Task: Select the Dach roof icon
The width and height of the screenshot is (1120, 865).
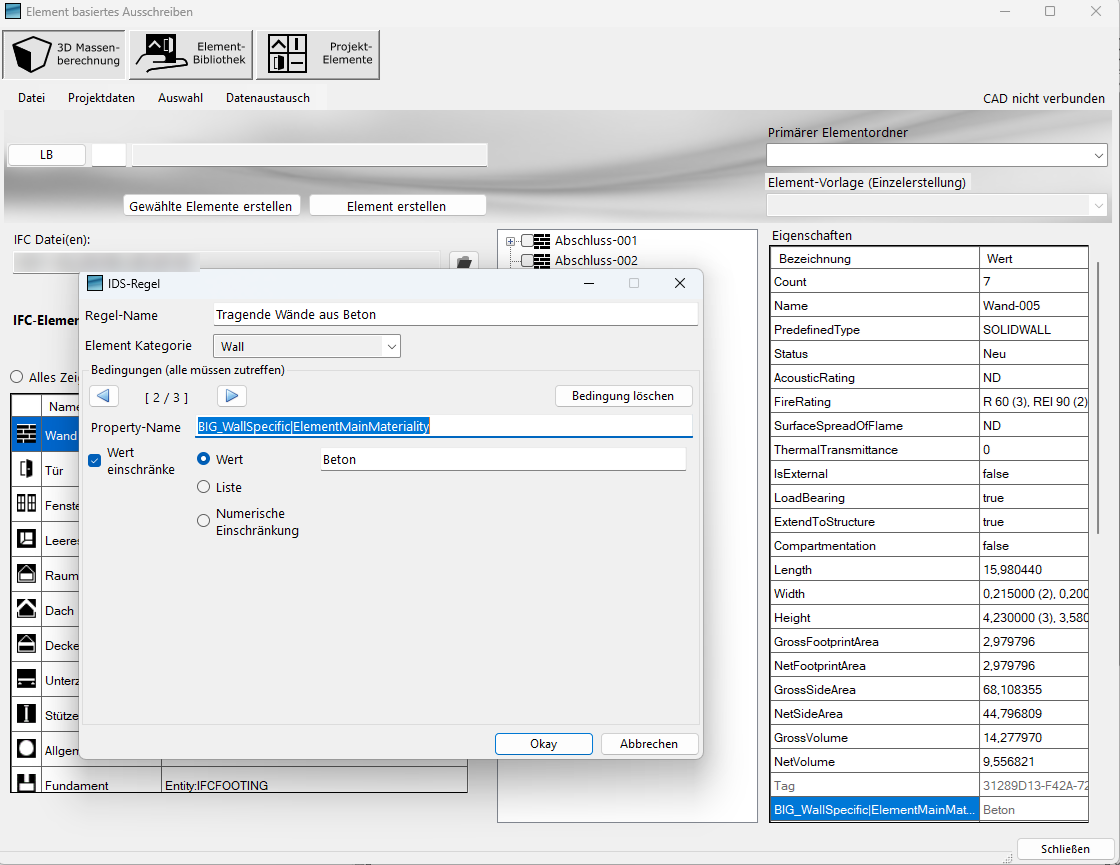Action: tap(26, 609)
